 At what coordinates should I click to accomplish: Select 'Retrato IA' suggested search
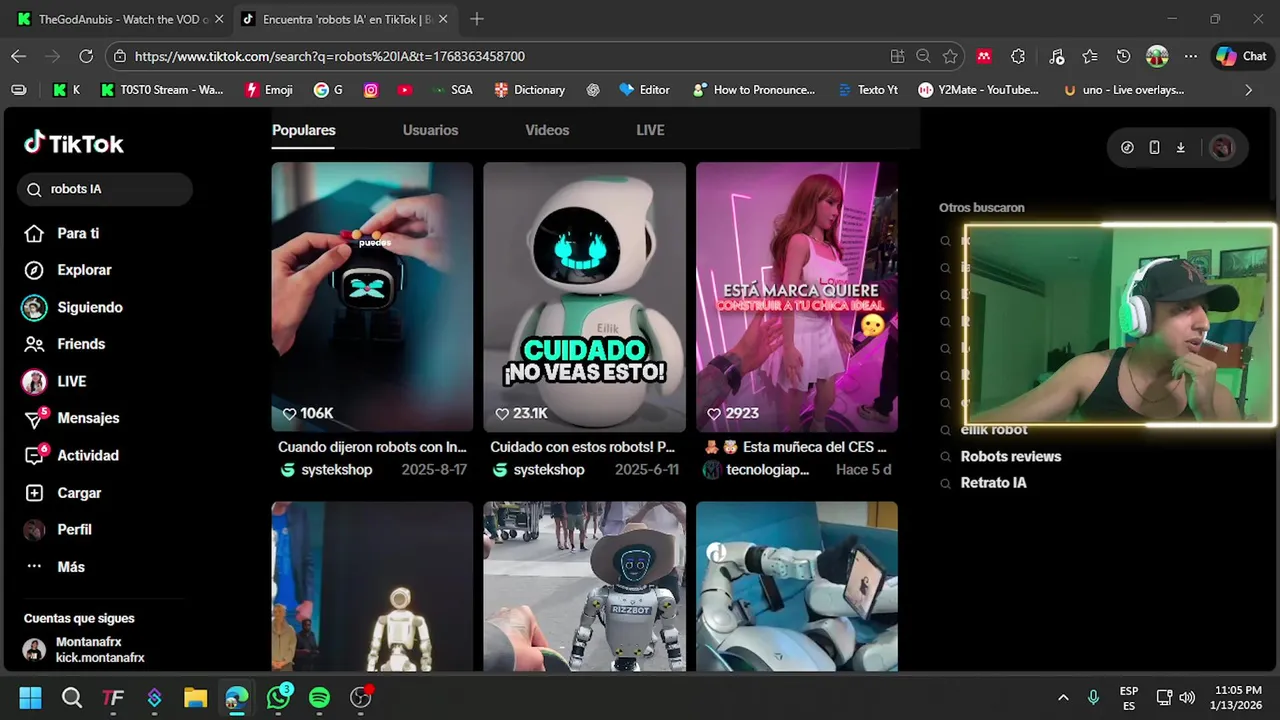(993, 483)
